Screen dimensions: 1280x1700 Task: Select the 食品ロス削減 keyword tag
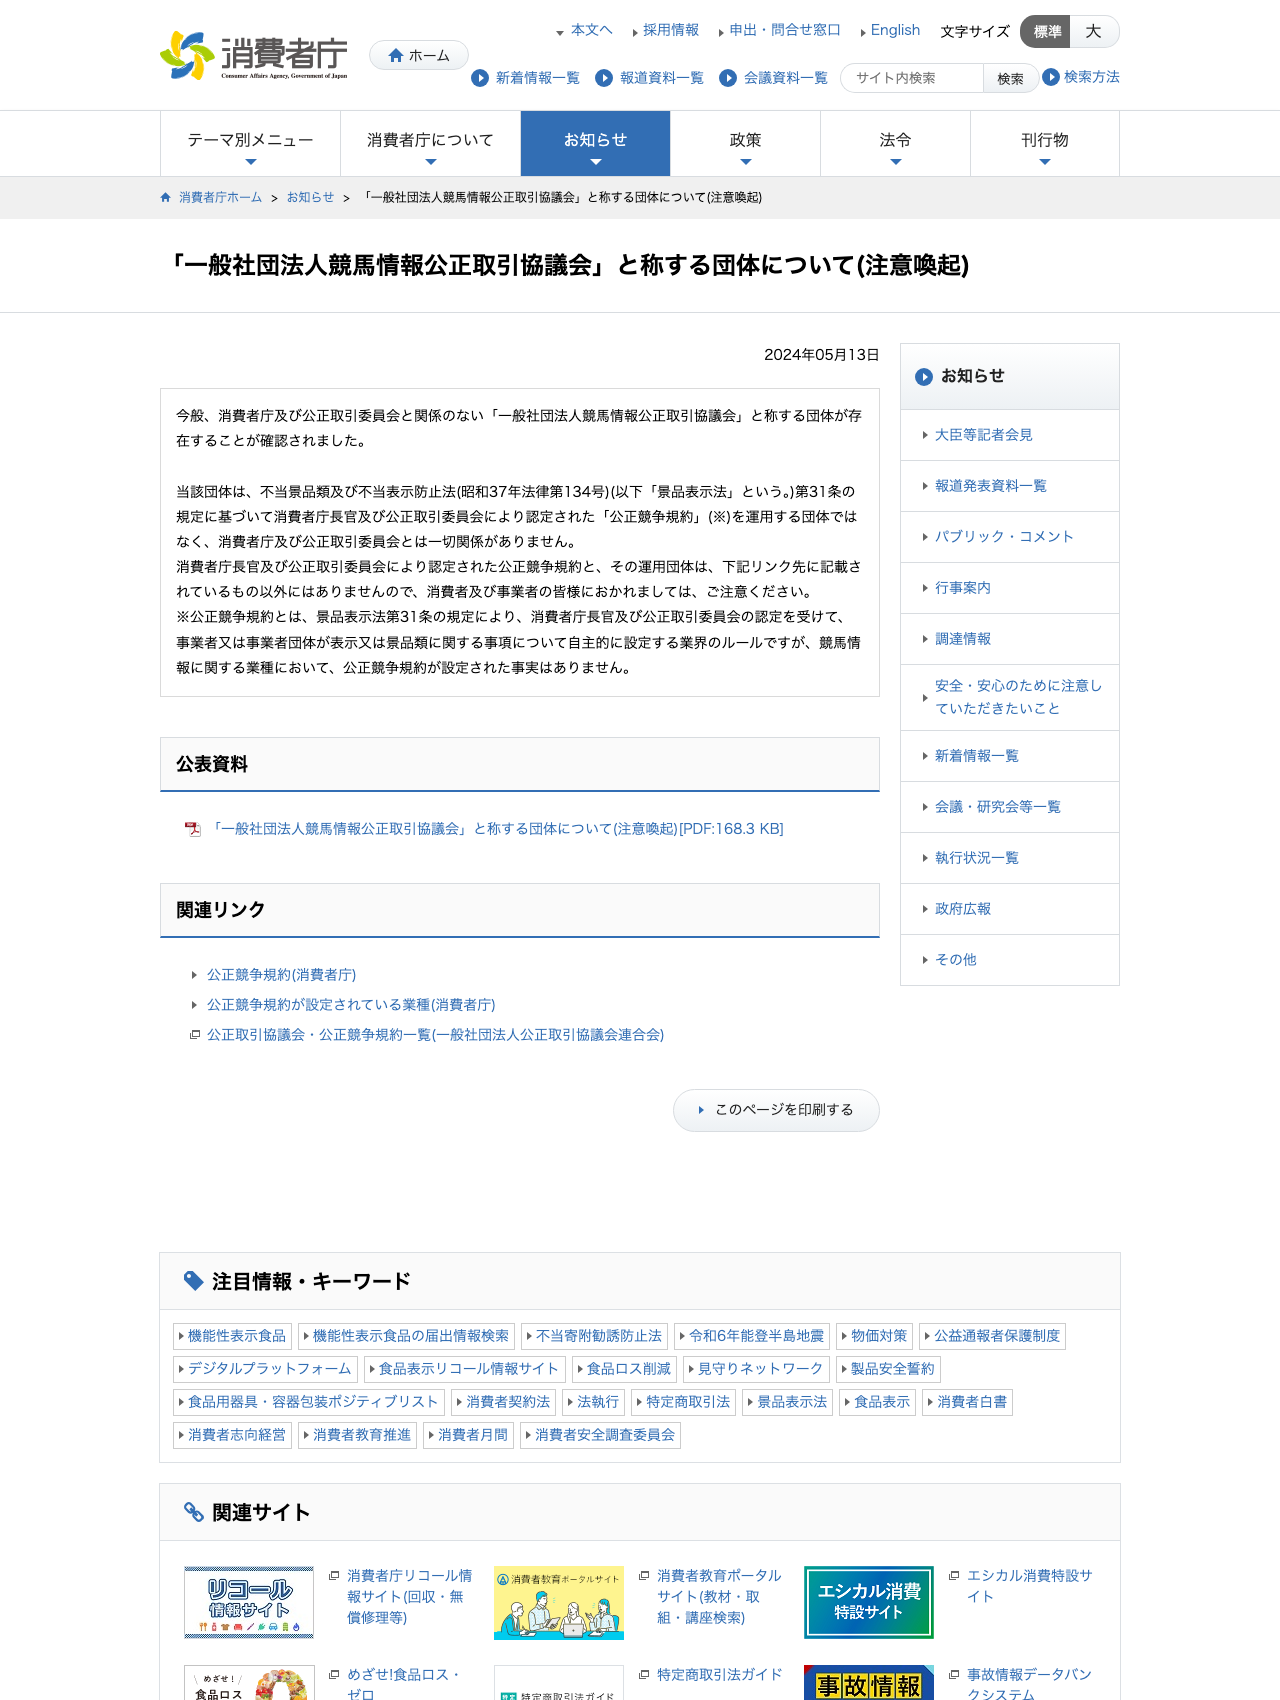pyautogui.click(x=626, y=1369)
